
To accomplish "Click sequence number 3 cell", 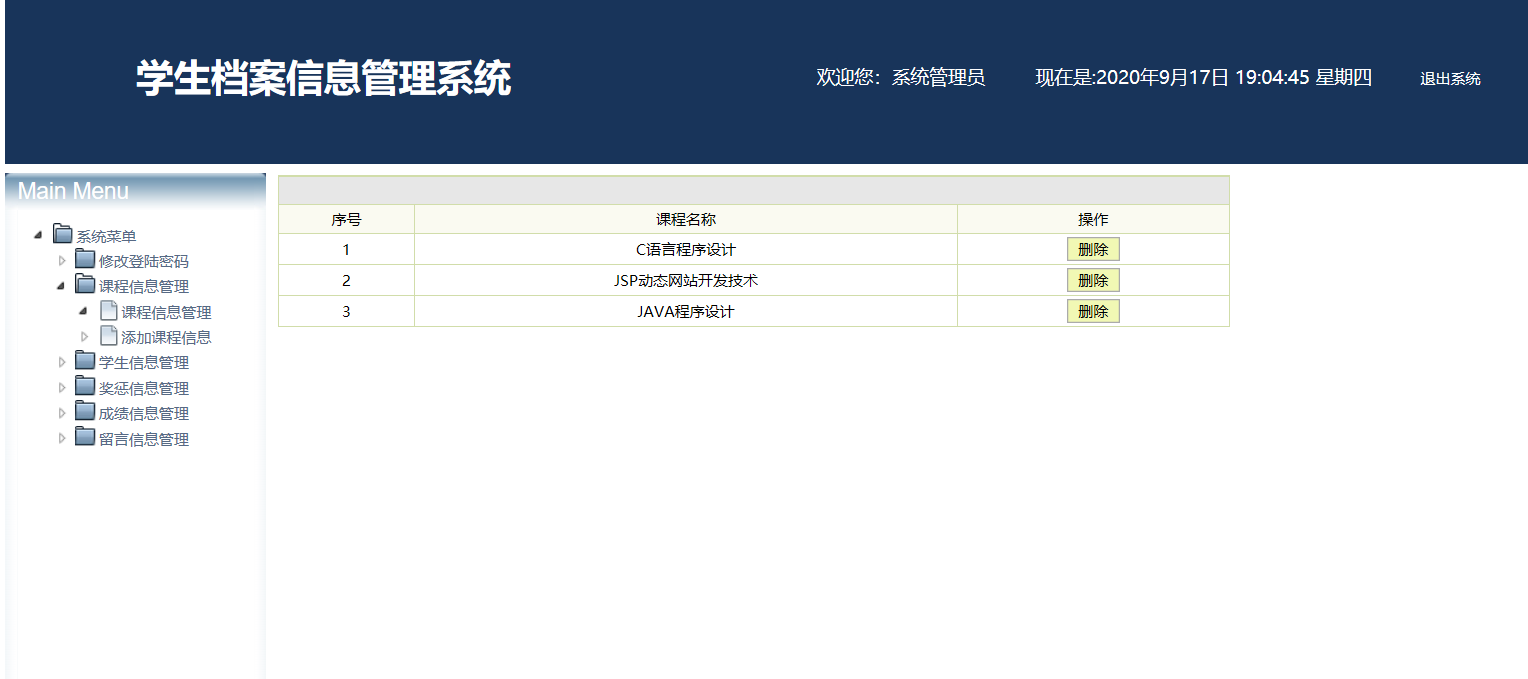I will [x=346, y=312].
